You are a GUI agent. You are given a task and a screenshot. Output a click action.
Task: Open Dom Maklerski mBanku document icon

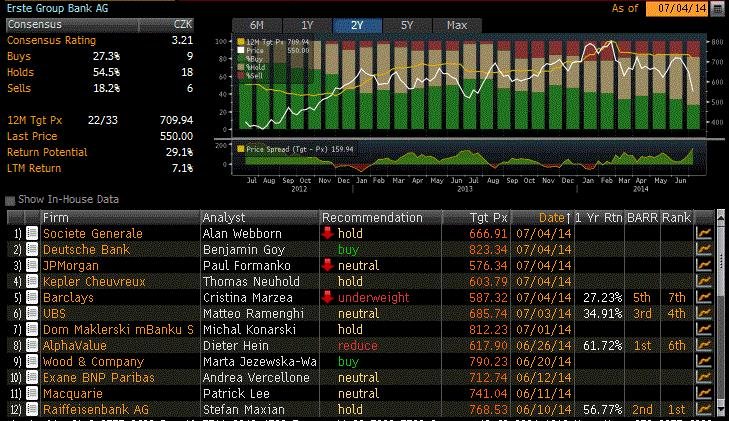pos(32,329)
